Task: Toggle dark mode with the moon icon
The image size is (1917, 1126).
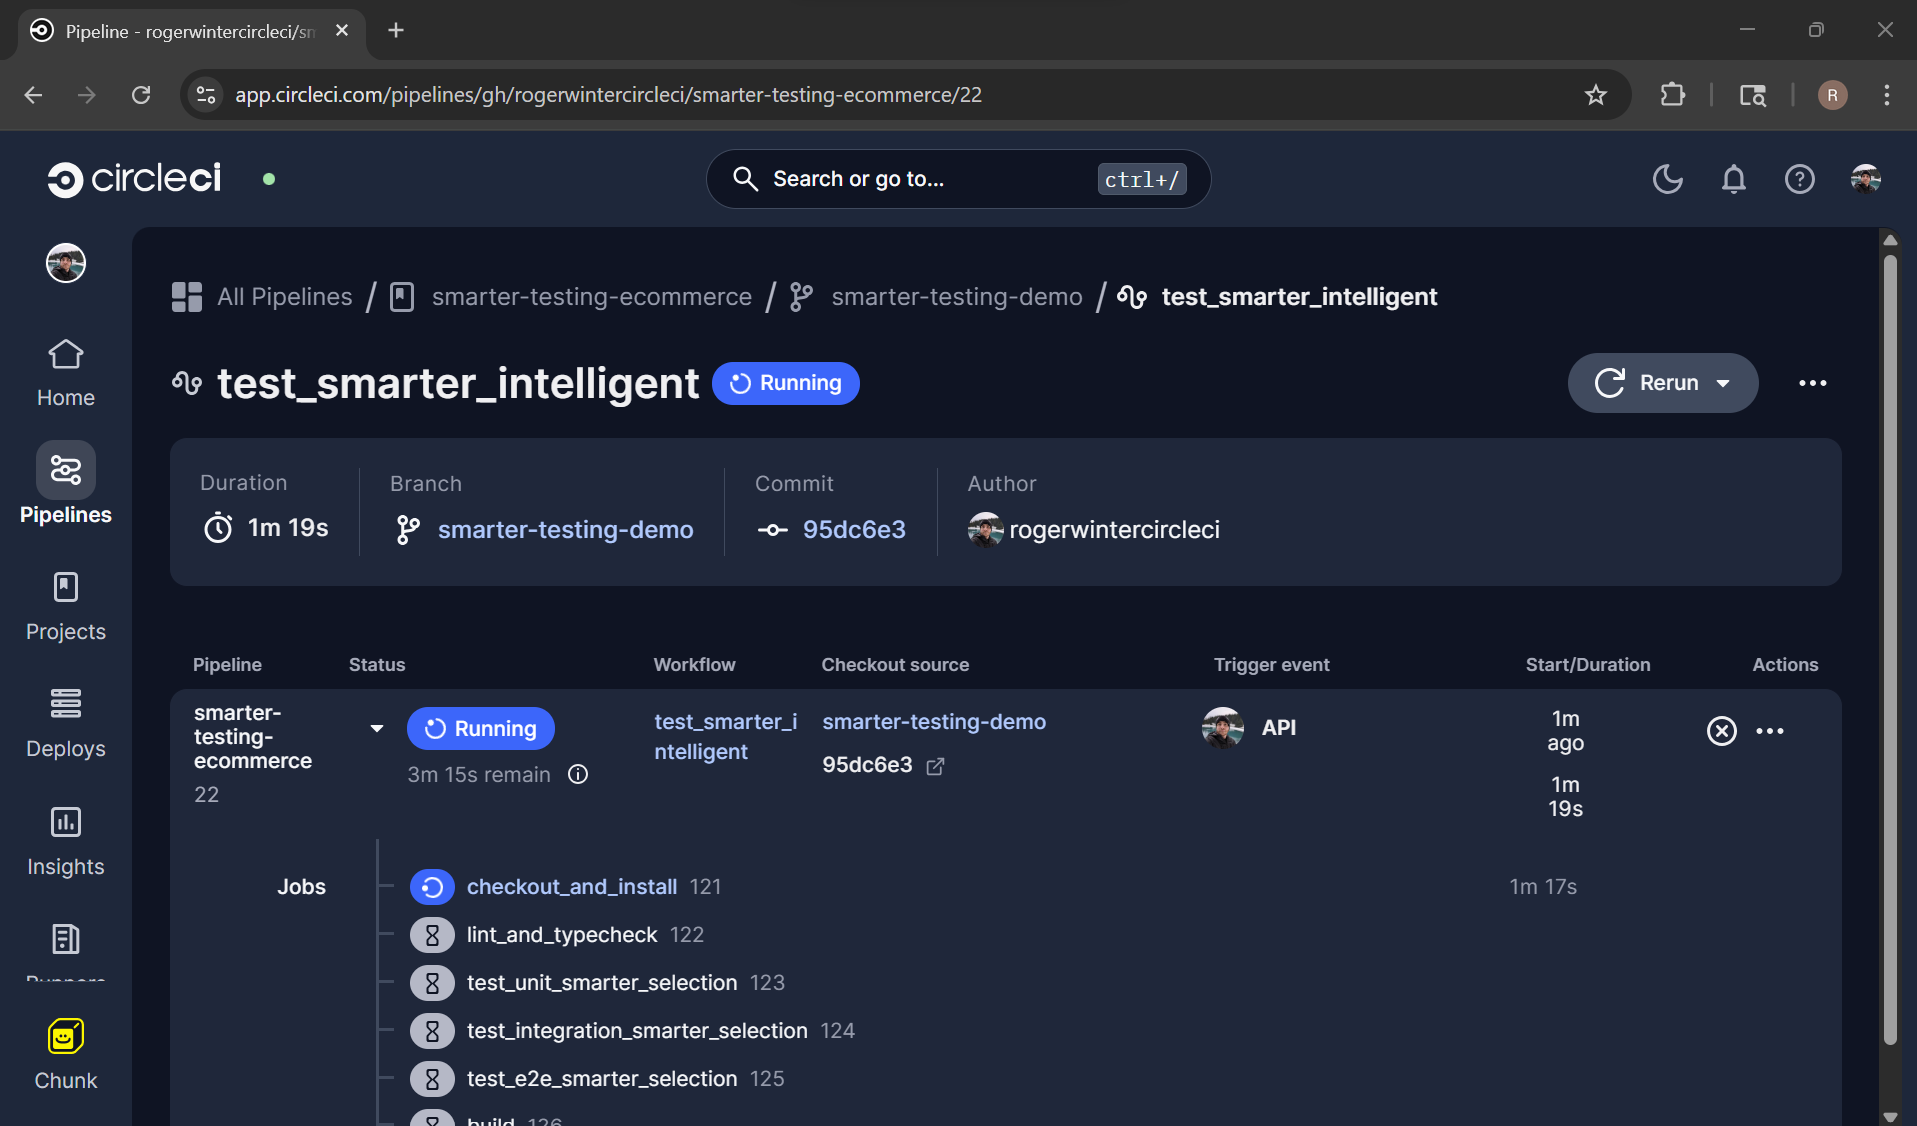Action: point(1666,179)
